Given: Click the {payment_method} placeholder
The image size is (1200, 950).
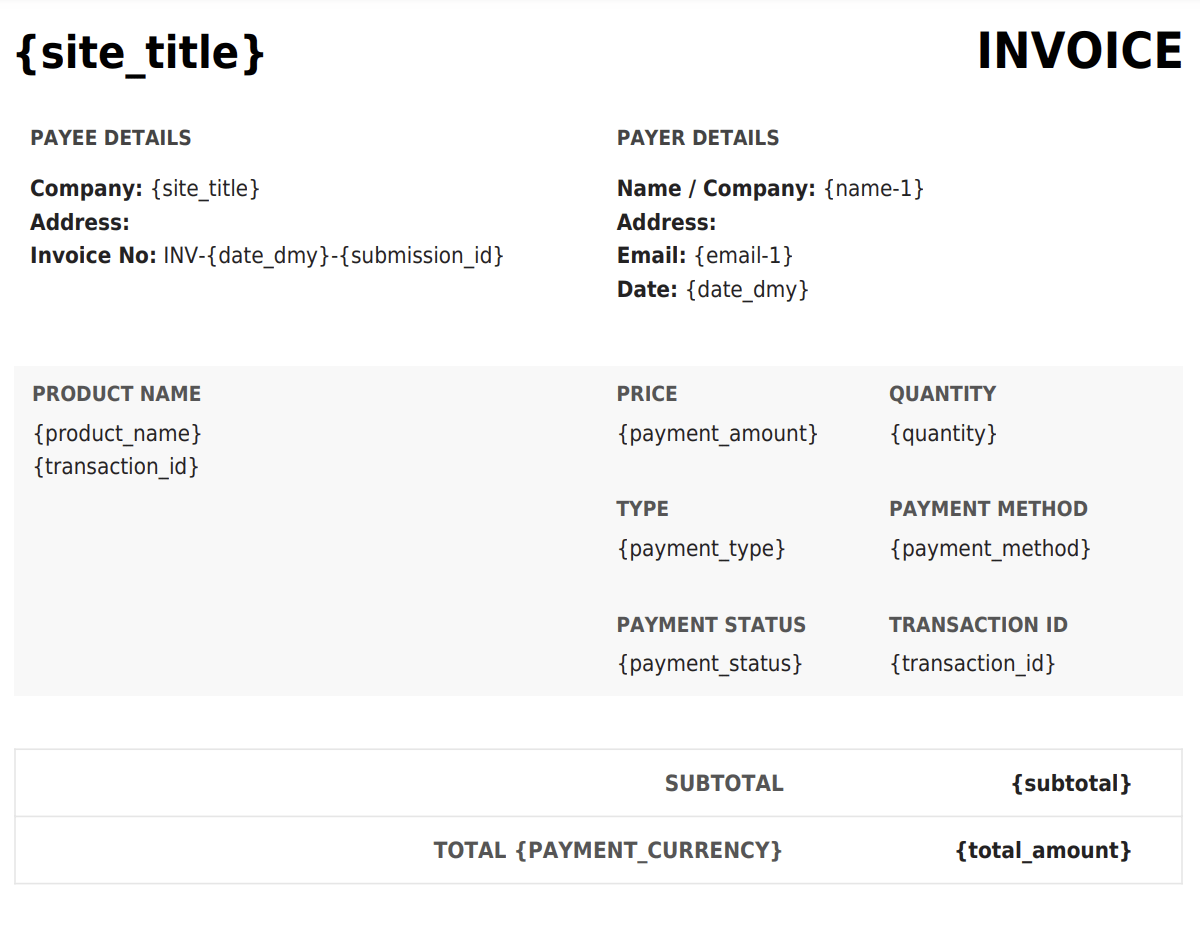Looking at the screenshot, I should point(990,548).
